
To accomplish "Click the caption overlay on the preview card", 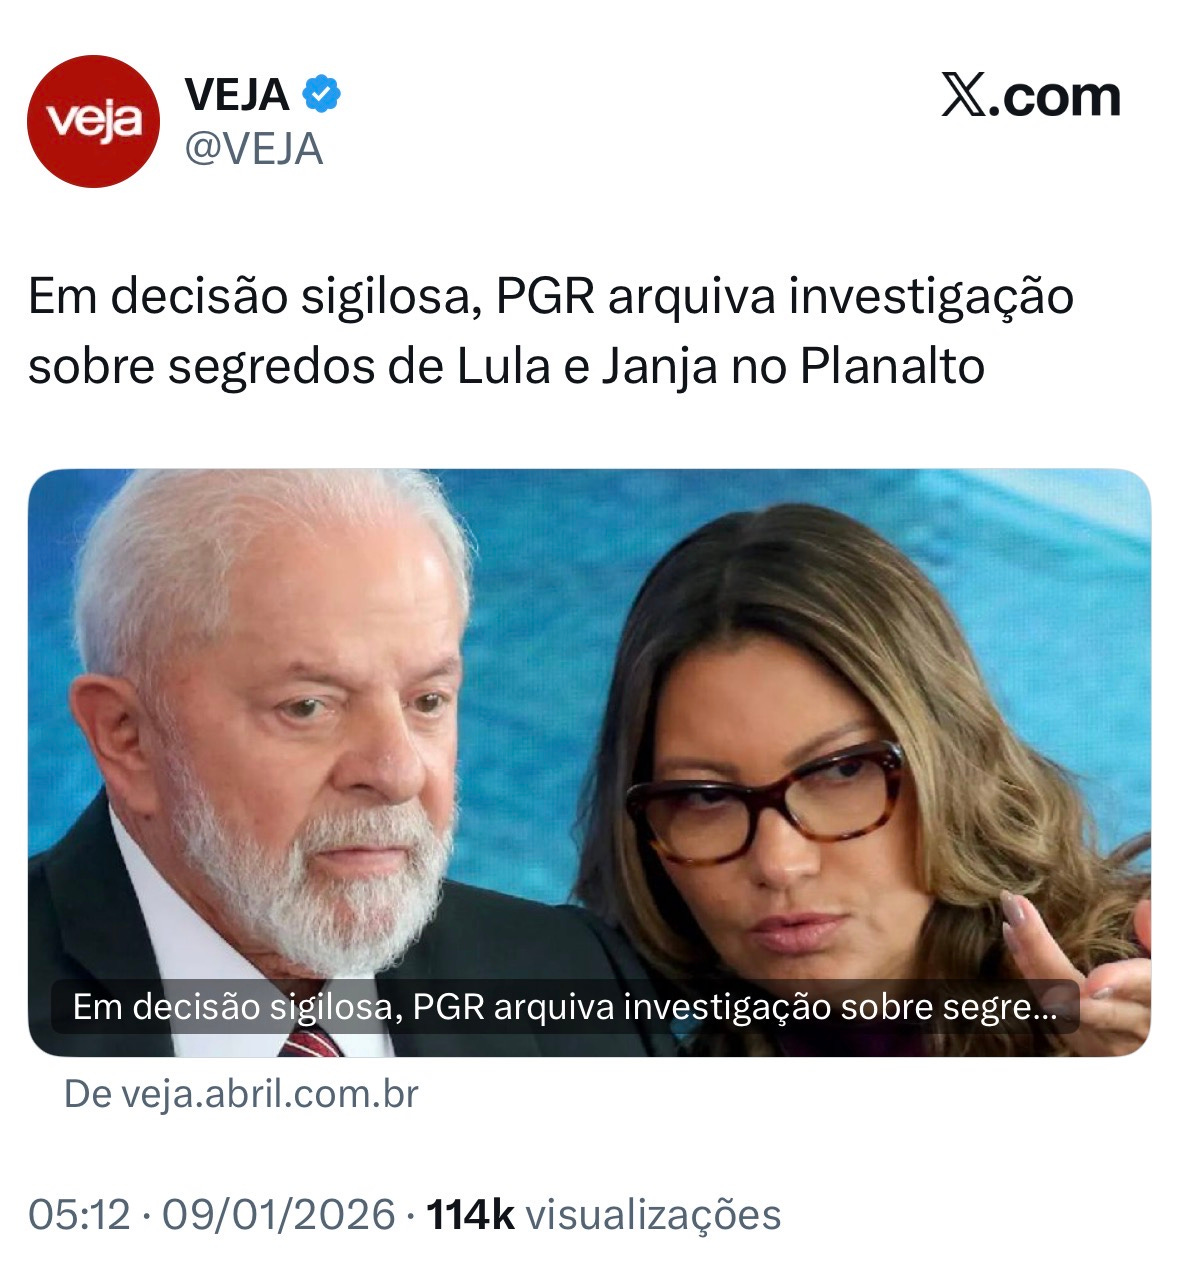I will 565,1006.
